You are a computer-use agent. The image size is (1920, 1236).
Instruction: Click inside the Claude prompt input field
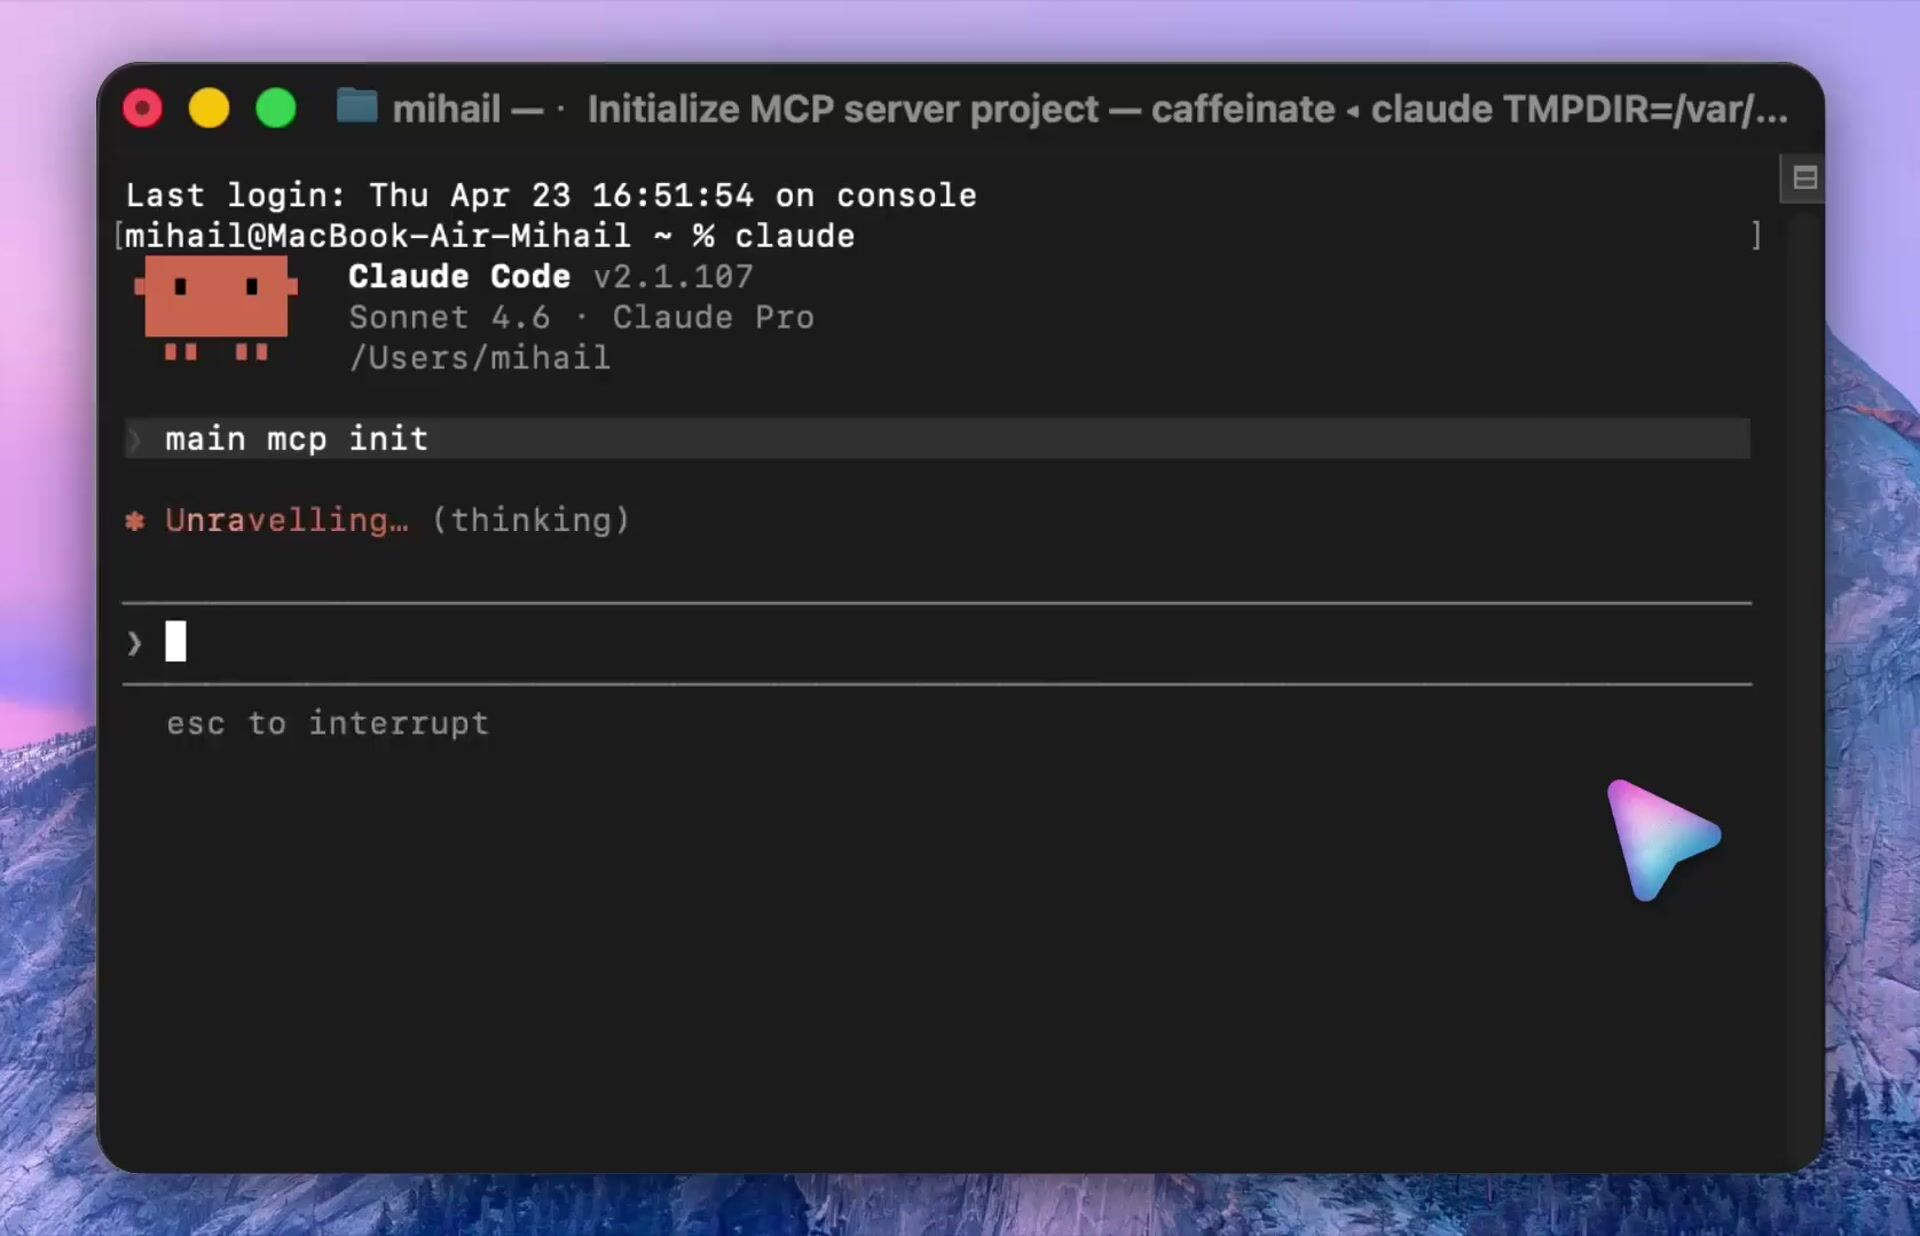click(x=900, y=642)
